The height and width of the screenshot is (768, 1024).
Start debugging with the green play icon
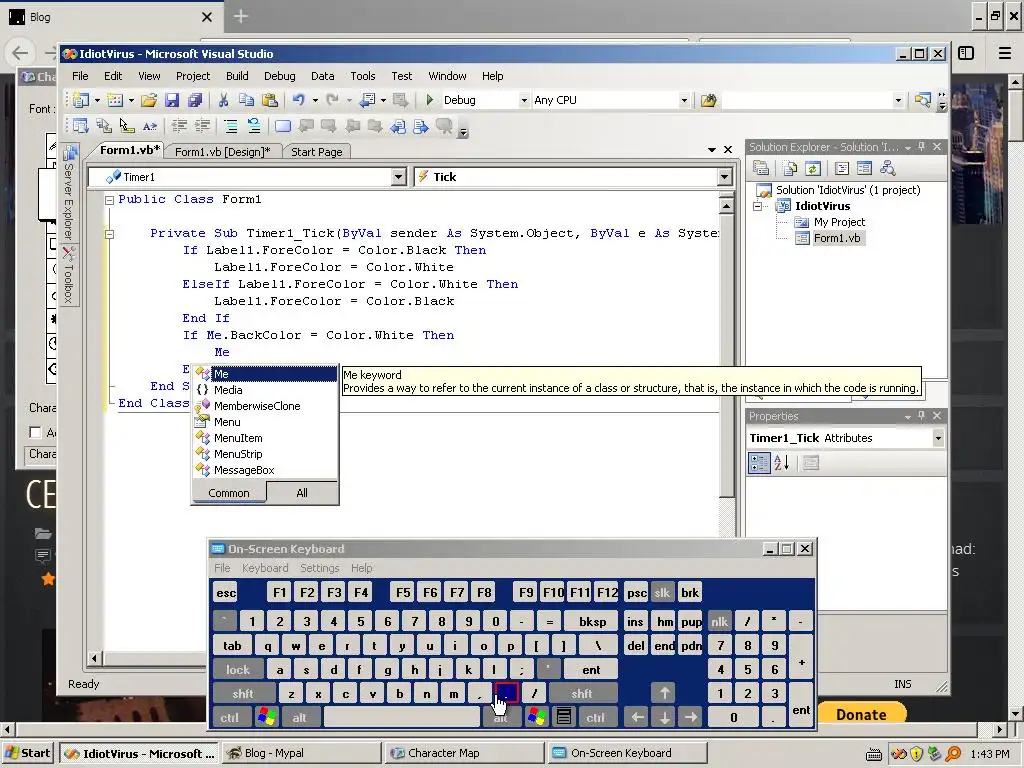click(430, 100)
